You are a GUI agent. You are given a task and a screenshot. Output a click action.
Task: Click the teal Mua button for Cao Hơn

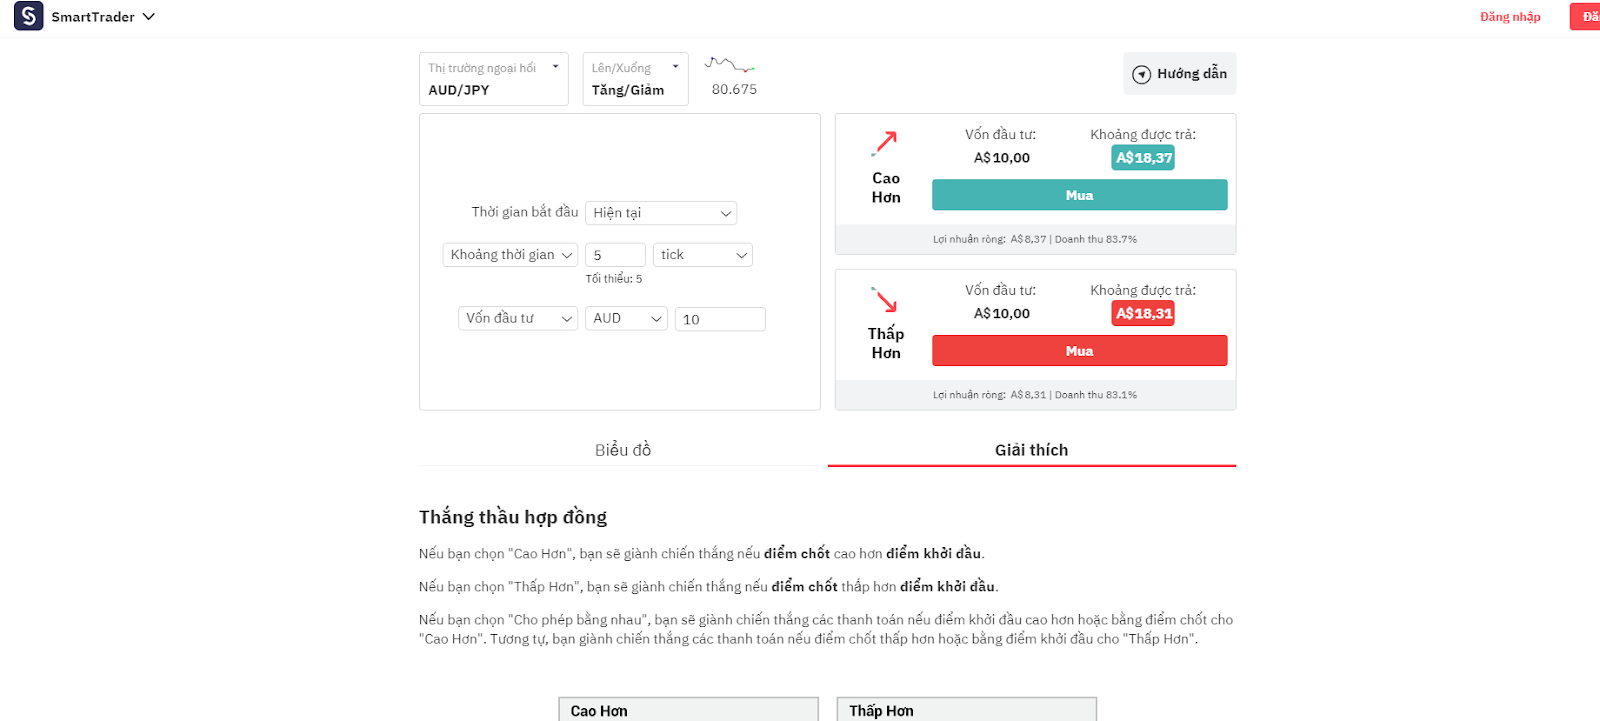(x=1080, y=195)
